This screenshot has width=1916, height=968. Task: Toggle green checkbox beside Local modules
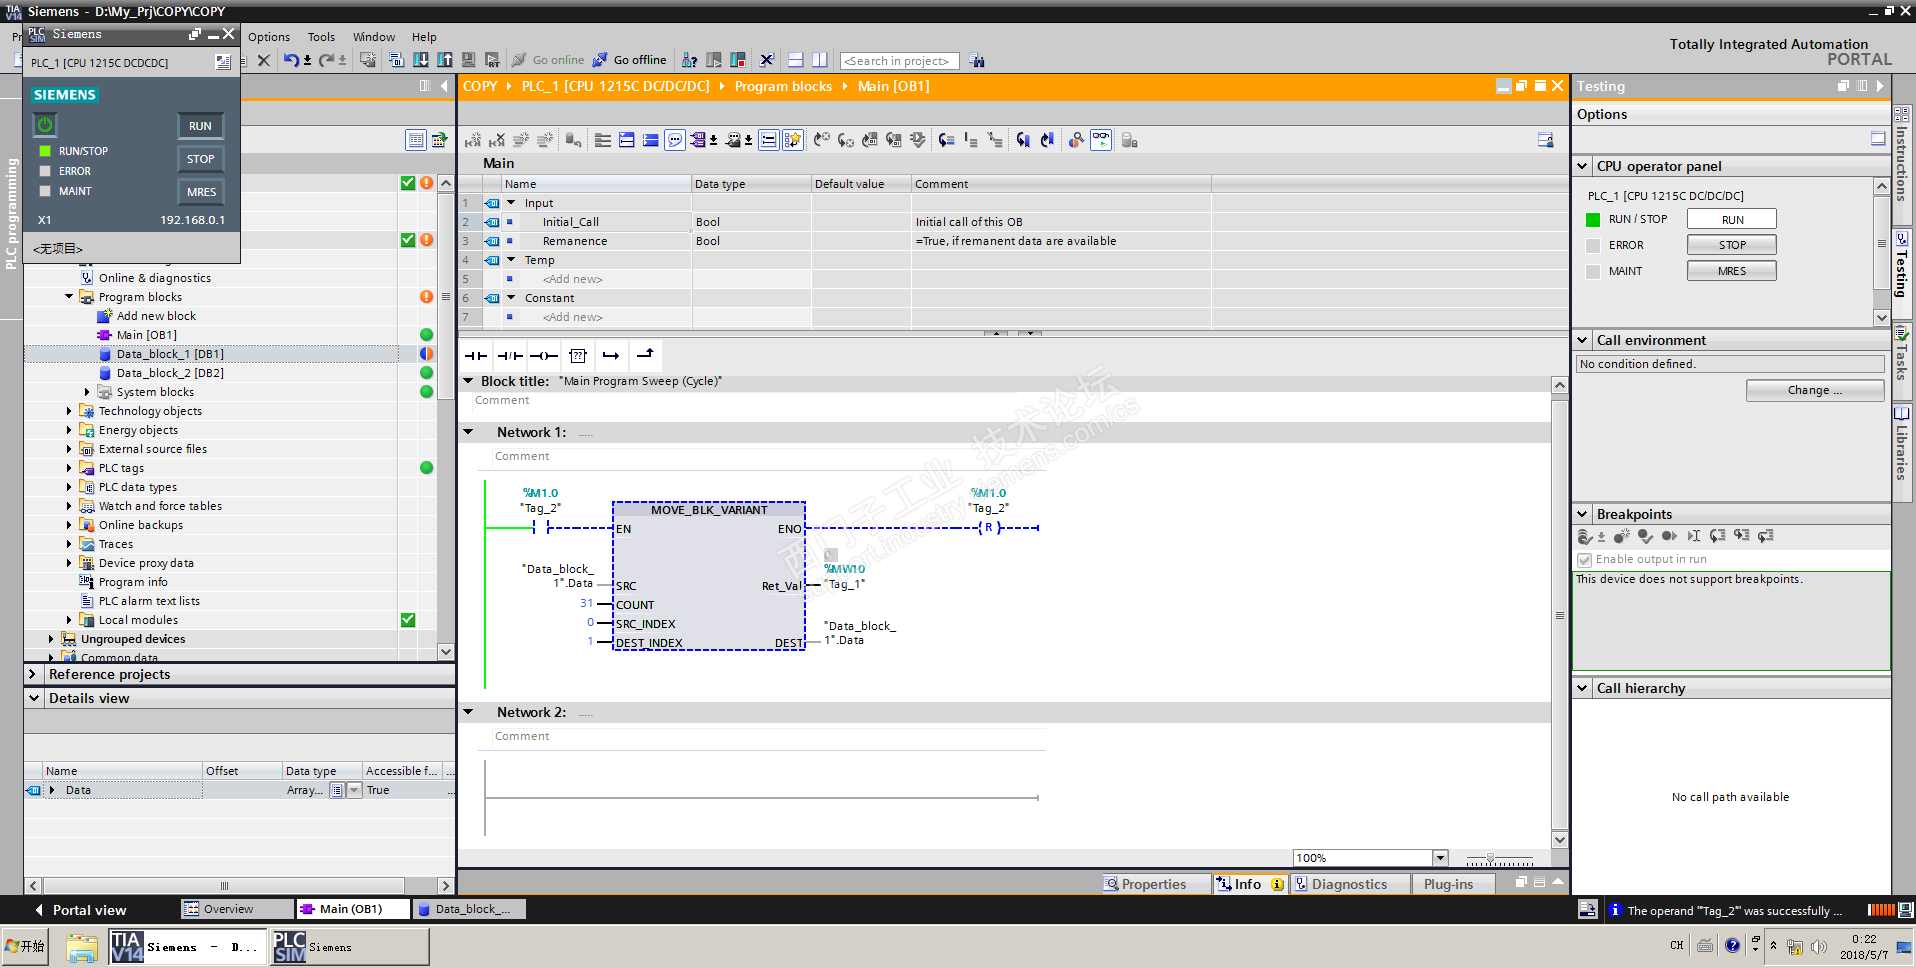click(x=408, y=620)
